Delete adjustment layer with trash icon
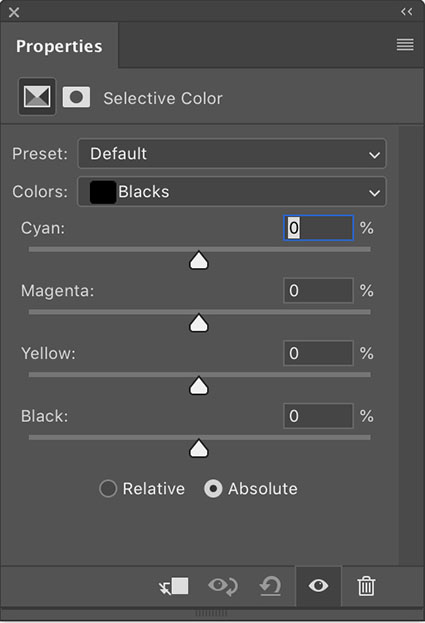The height and width of the screenshot is (623, 425). point(366,586)
